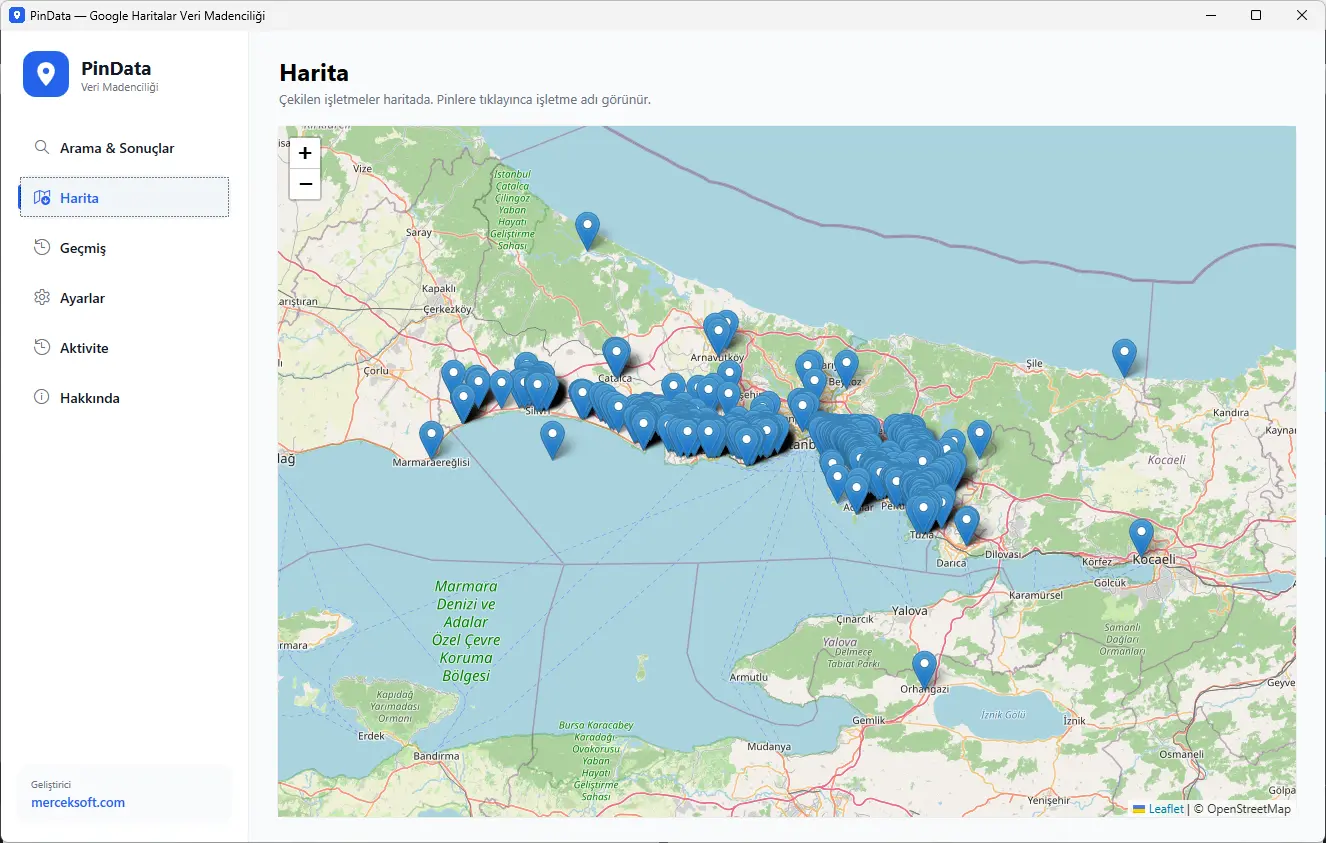Click the PinData blue logo icon

(46, 74)
